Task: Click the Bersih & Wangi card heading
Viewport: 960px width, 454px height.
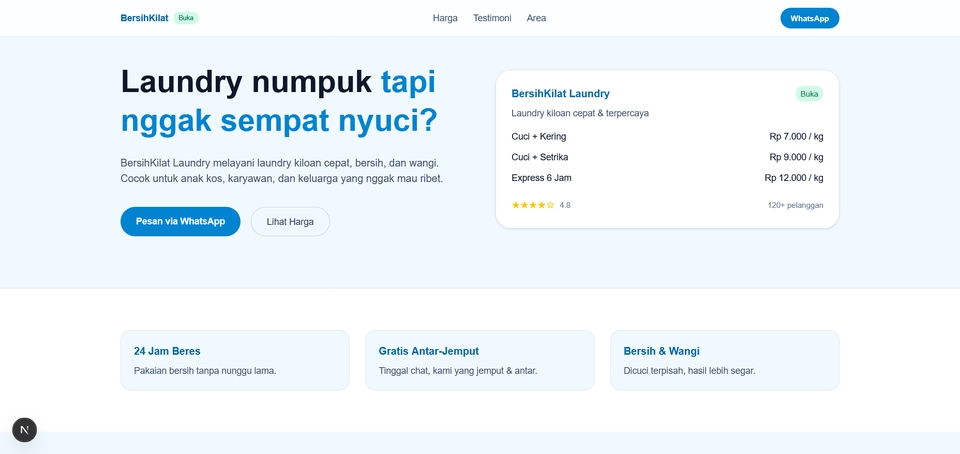Action: [662, 351]
